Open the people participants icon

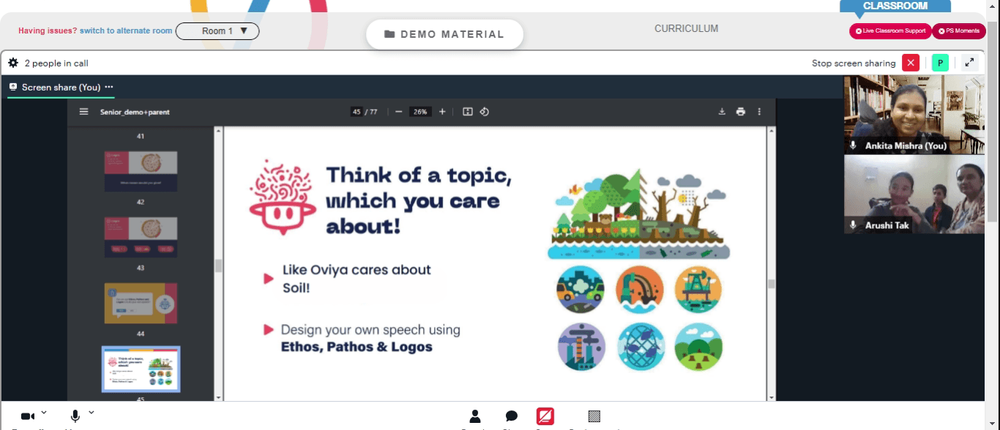[475, 416]
